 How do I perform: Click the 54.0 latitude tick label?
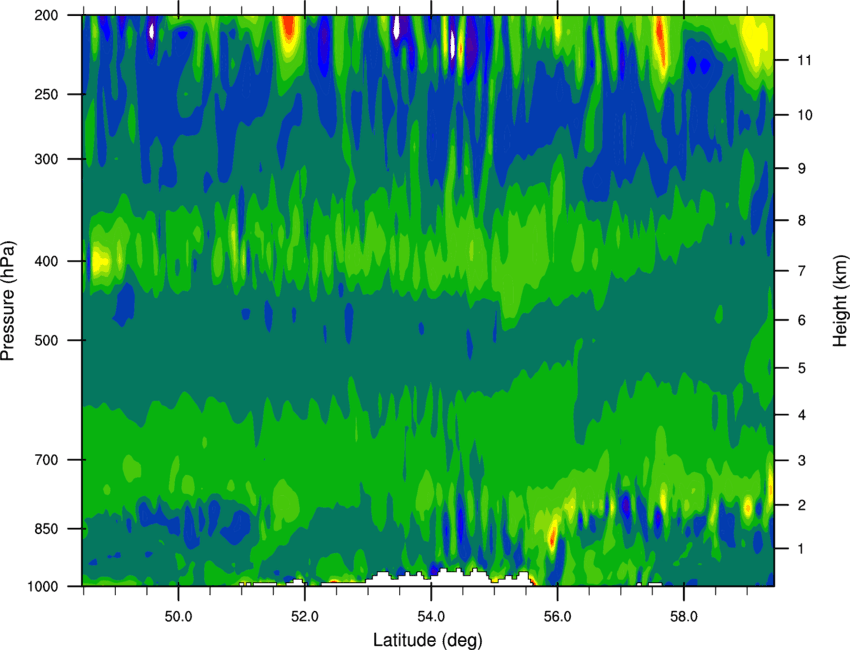click(432, 617)
